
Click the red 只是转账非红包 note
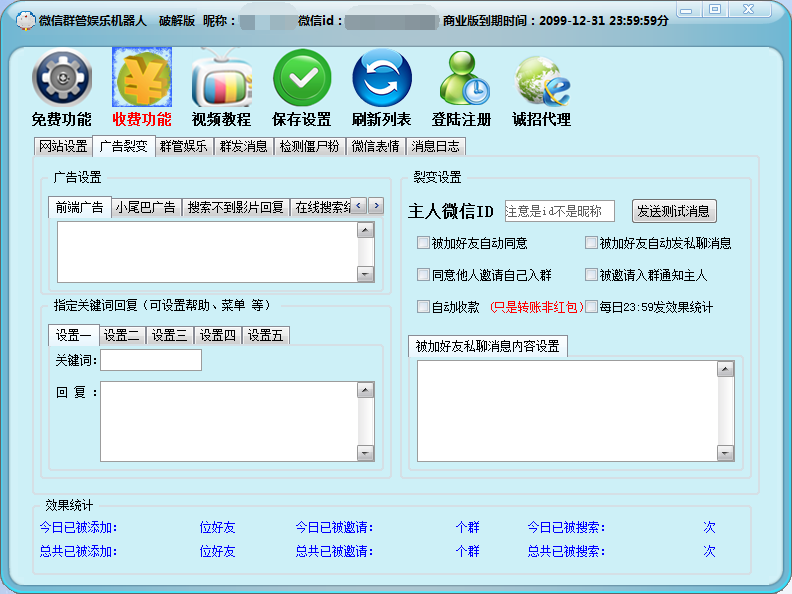click(x=536, y=307)
